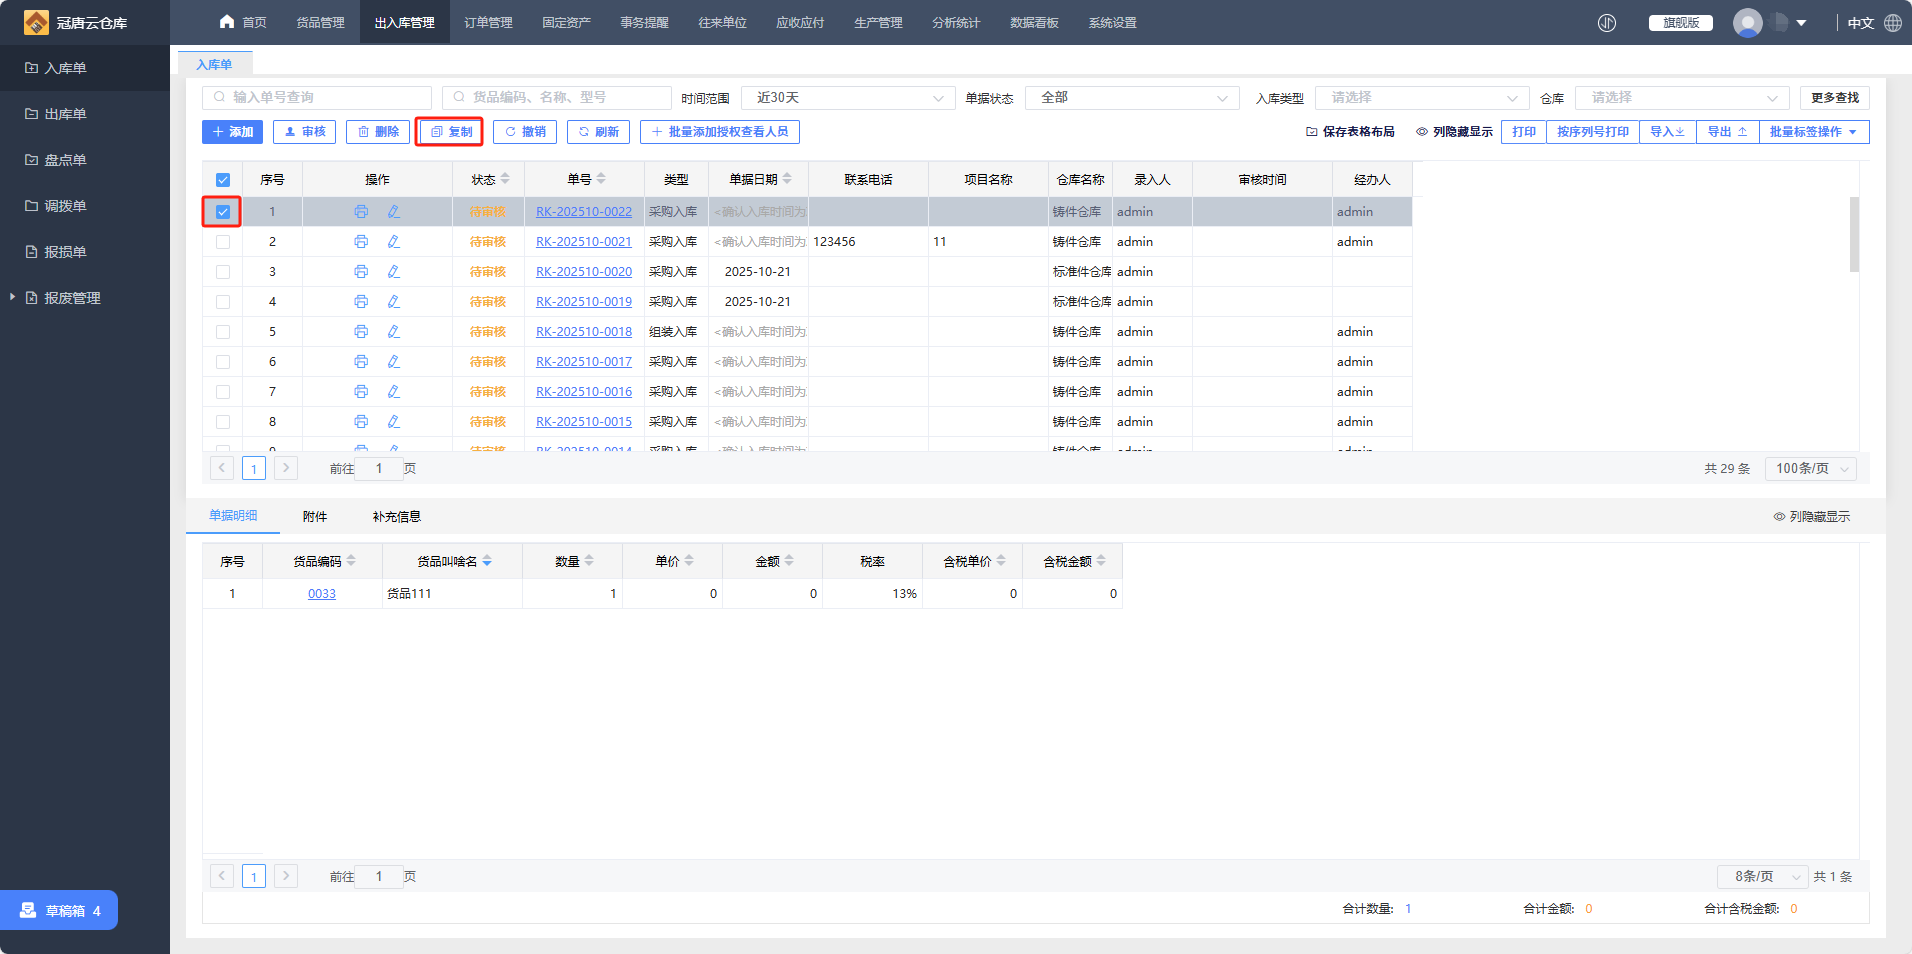Sort by 单号 column sort arrows
This screenshot has height=954, width=1912.
[x=601, y=179]
